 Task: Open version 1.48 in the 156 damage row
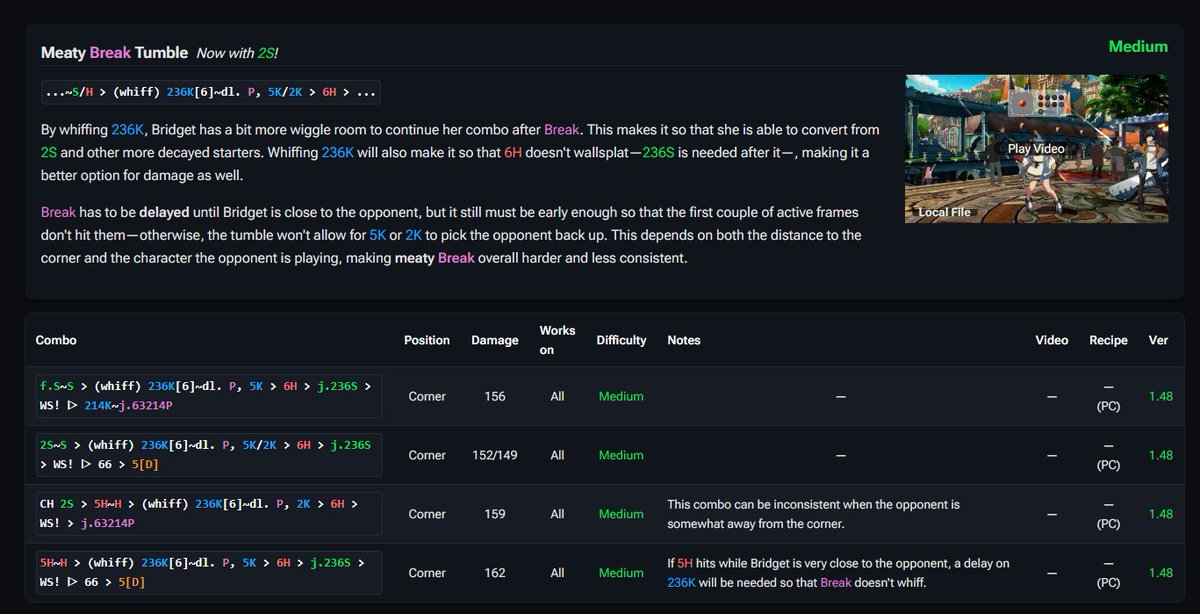tap(1161, 396)
